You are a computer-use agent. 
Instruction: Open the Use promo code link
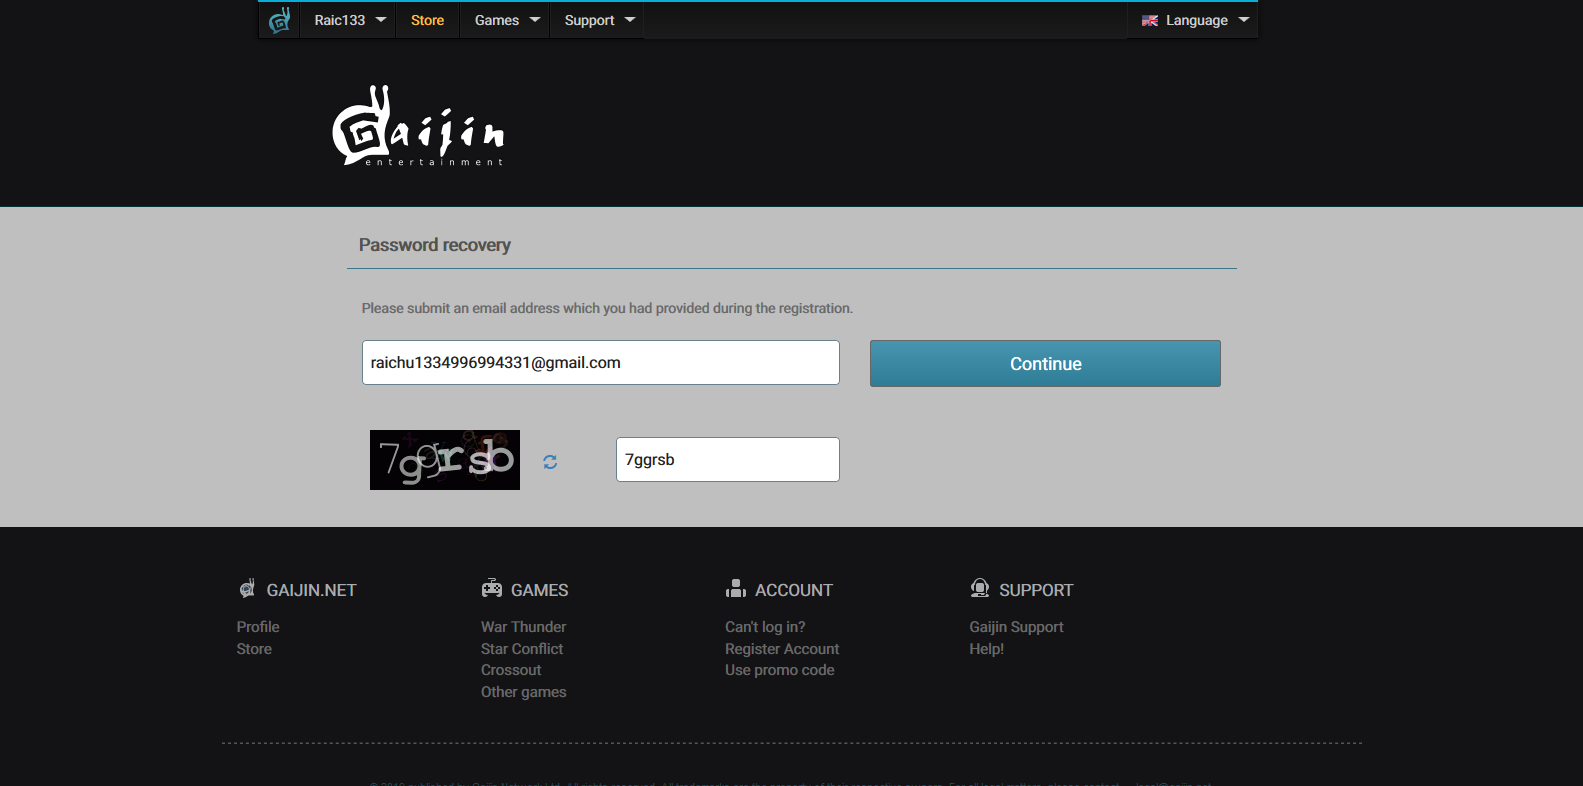pyautogui.click(x=779, y=670)
